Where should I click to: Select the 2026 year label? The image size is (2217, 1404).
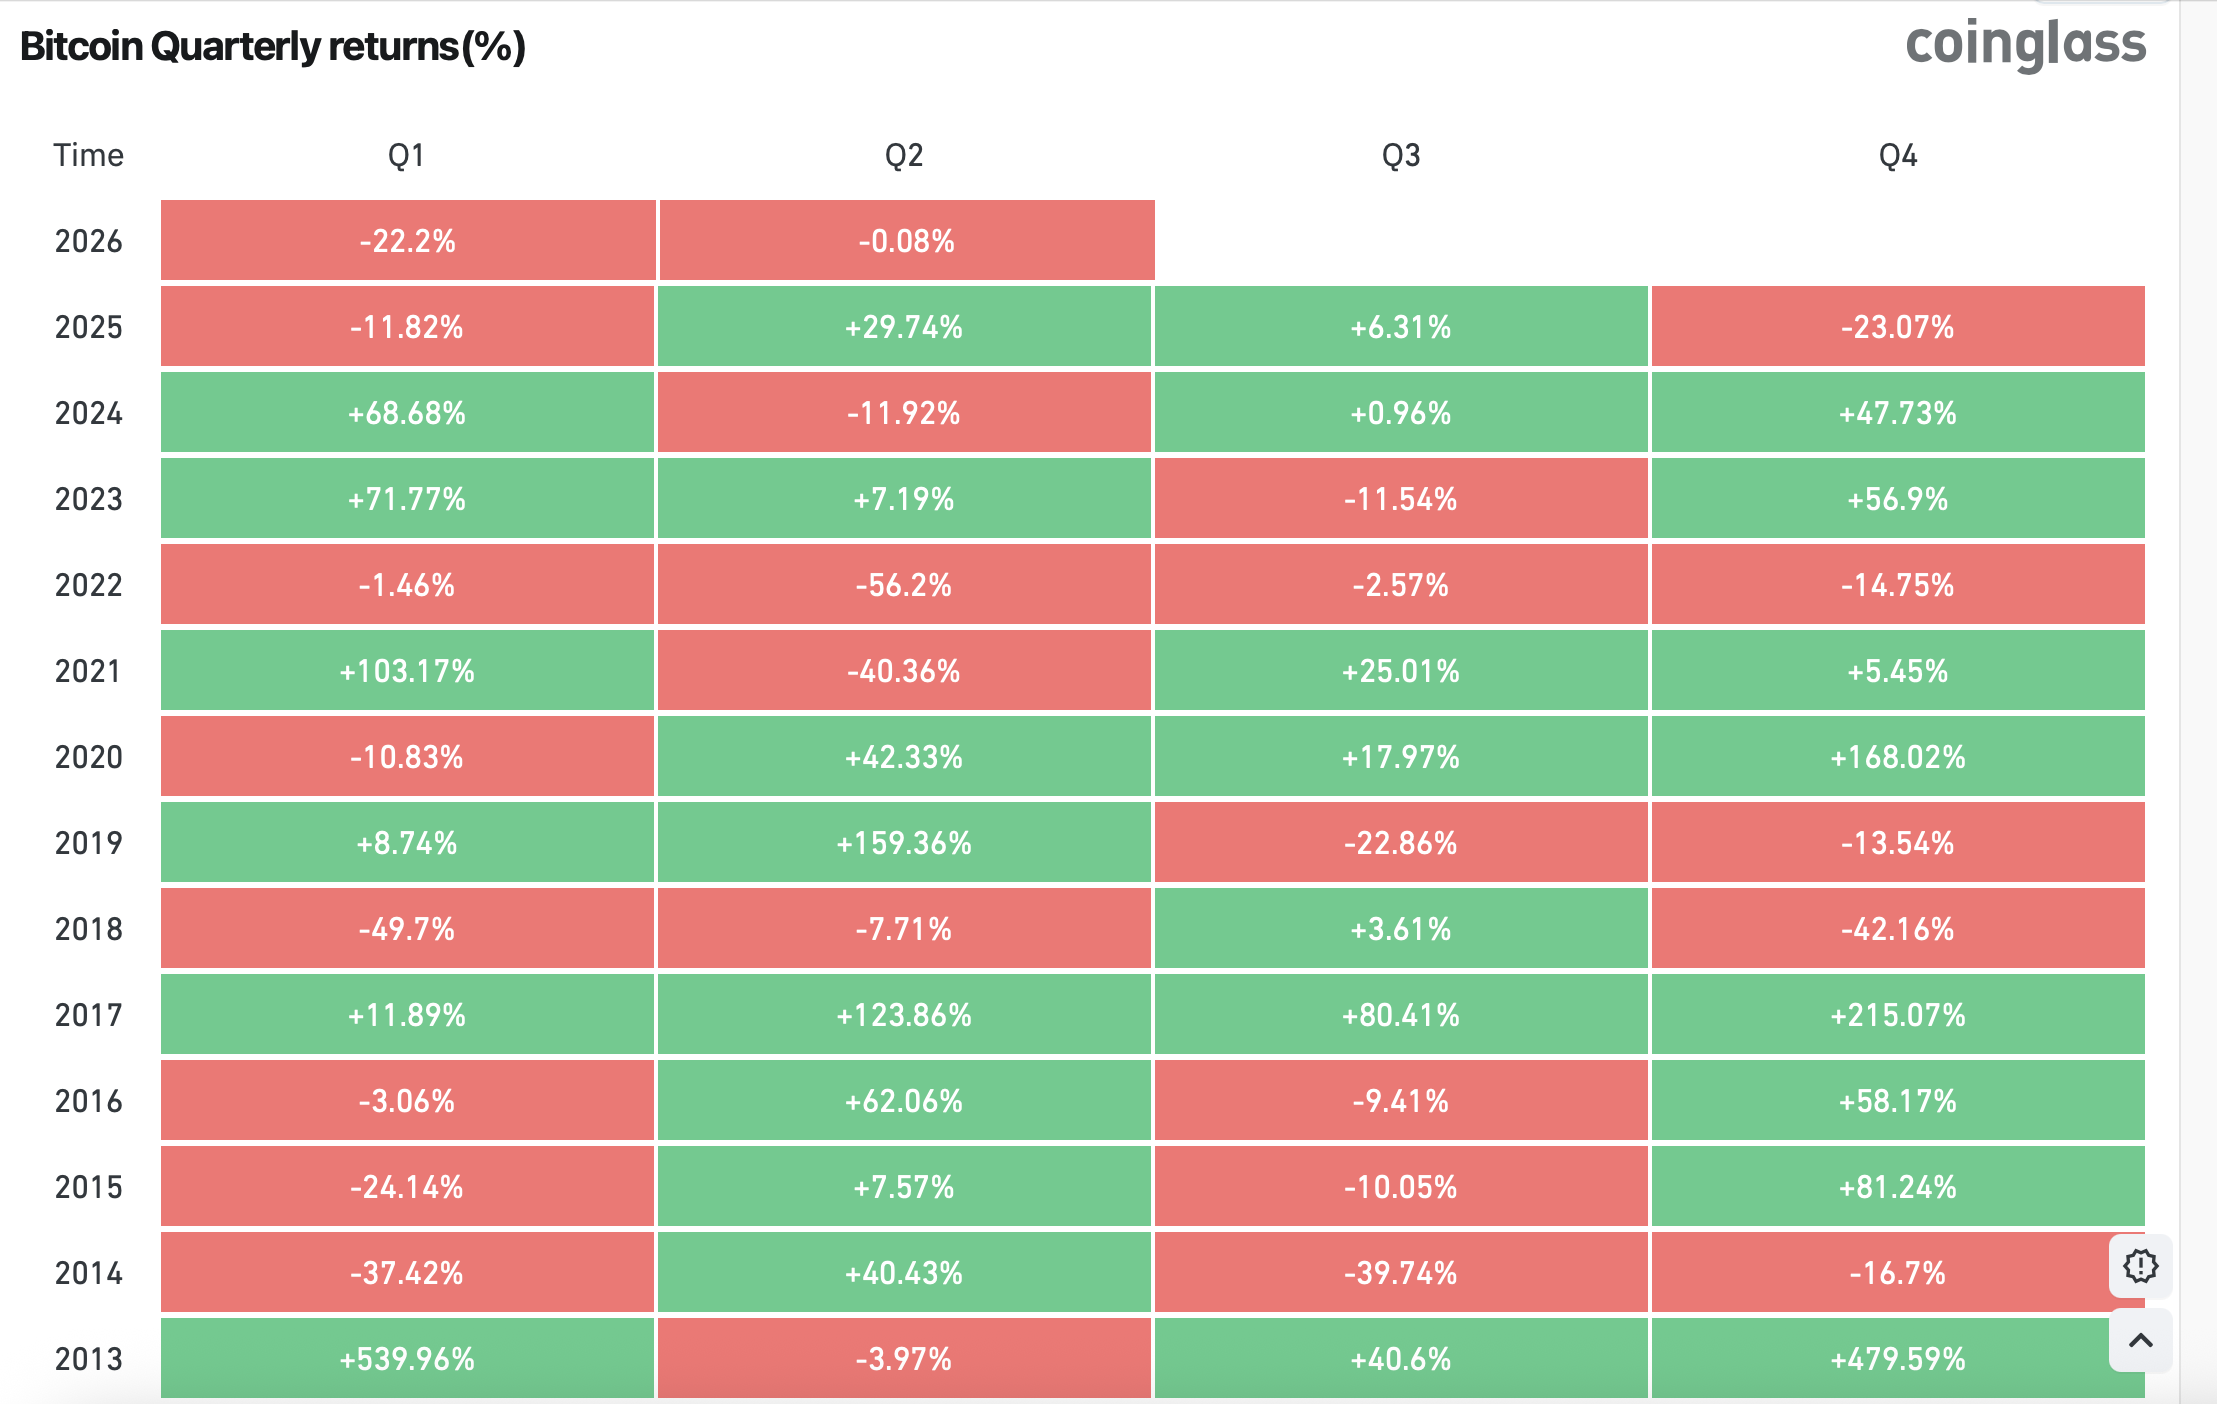(x=88, y=240)
